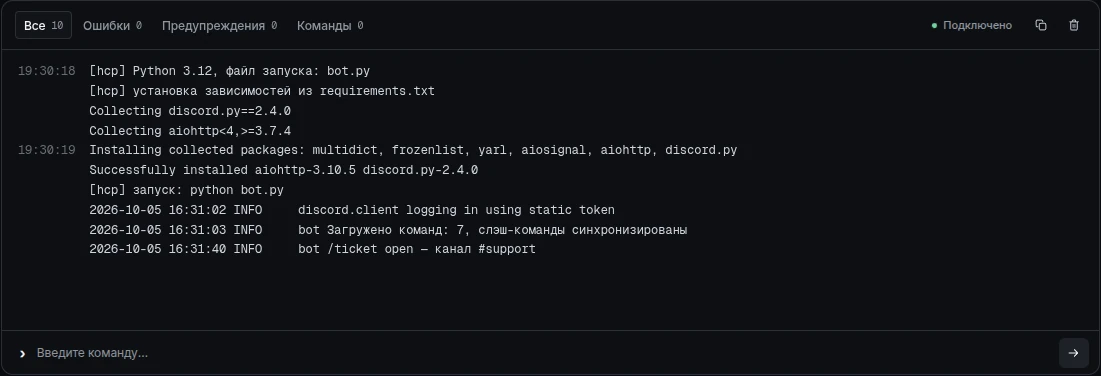This screenshot has height=376, width=1101.
Task: Click the Successfully installed aiohttp log line
Action: (284, 170)
